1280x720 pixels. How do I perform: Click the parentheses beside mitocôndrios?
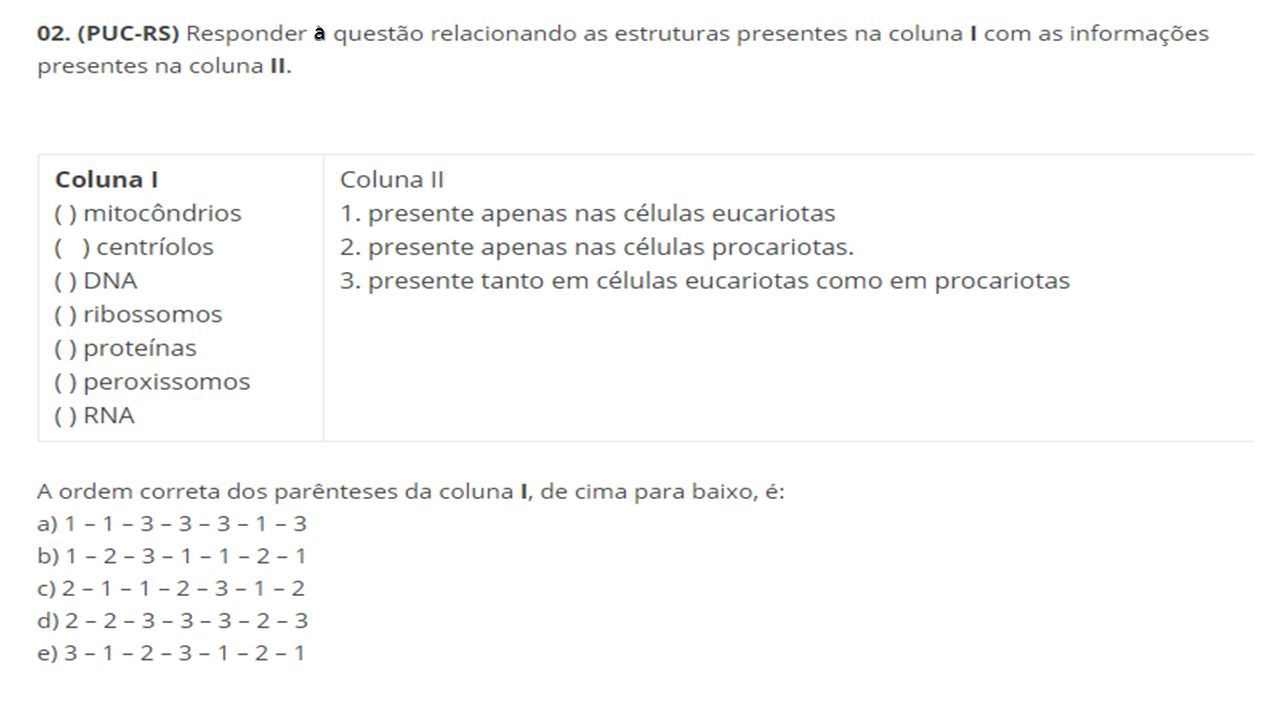point(66,213)
